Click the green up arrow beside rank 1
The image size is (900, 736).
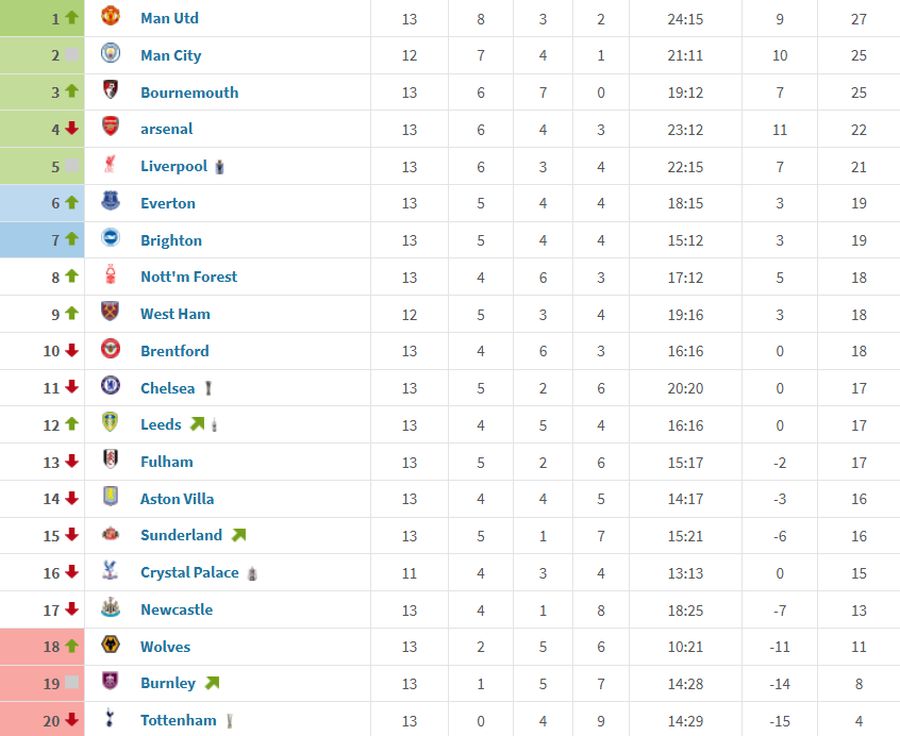click(x=72, y=18)
